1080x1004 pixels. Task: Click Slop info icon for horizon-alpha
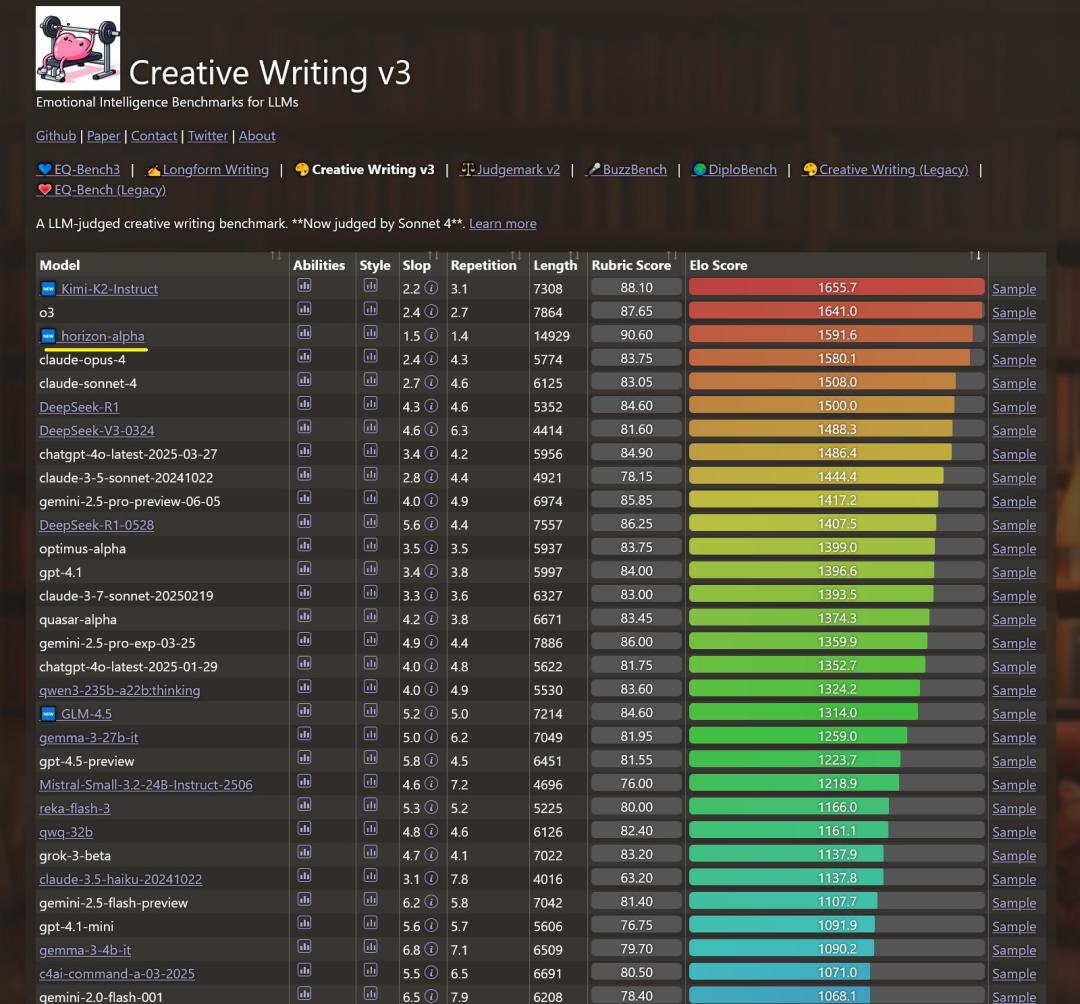[x=431, y=335]
